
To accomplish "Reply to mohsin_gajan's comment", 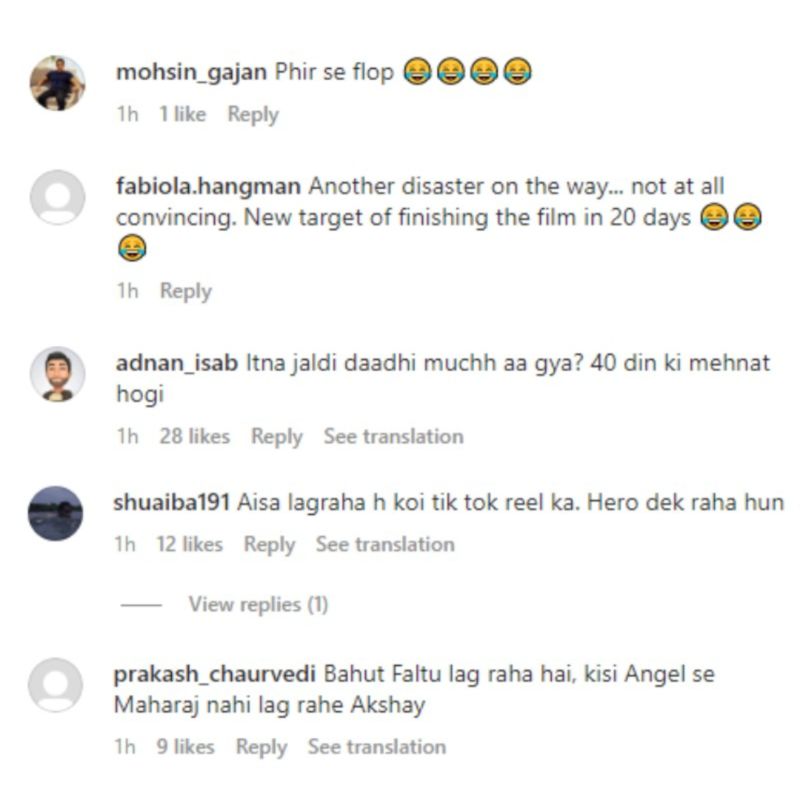I will coord(253,114).
